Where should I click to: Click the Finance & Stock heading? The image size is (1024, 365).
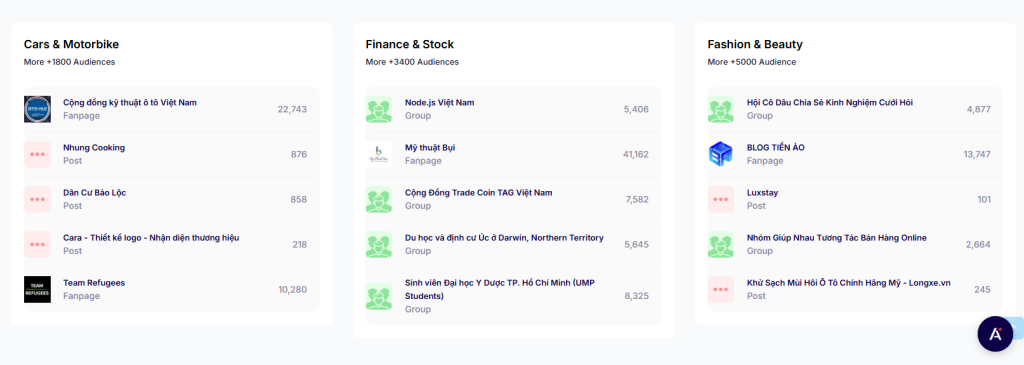click(409, 44)
